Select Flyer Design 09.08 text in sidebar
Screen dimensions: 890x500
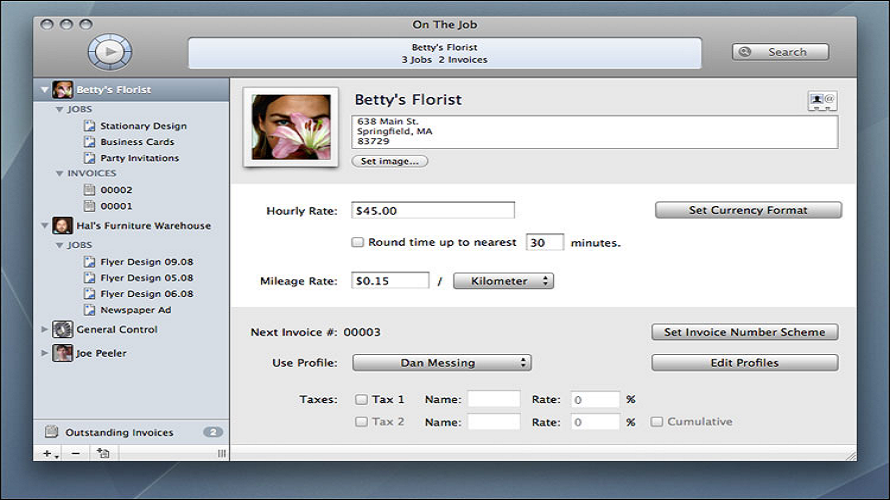147,262
